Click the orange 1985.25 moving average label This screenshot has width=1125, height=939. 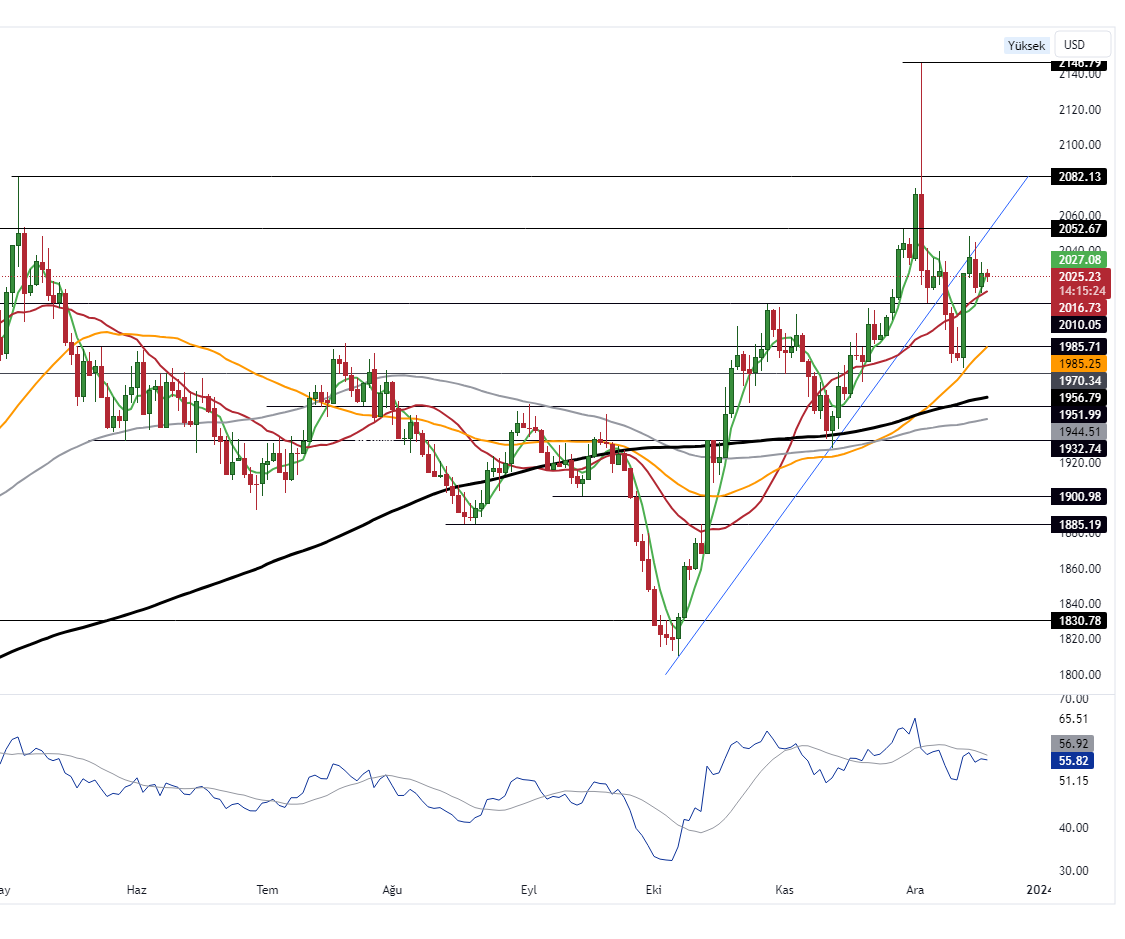pyautogui.click(x=1079, y=364)
